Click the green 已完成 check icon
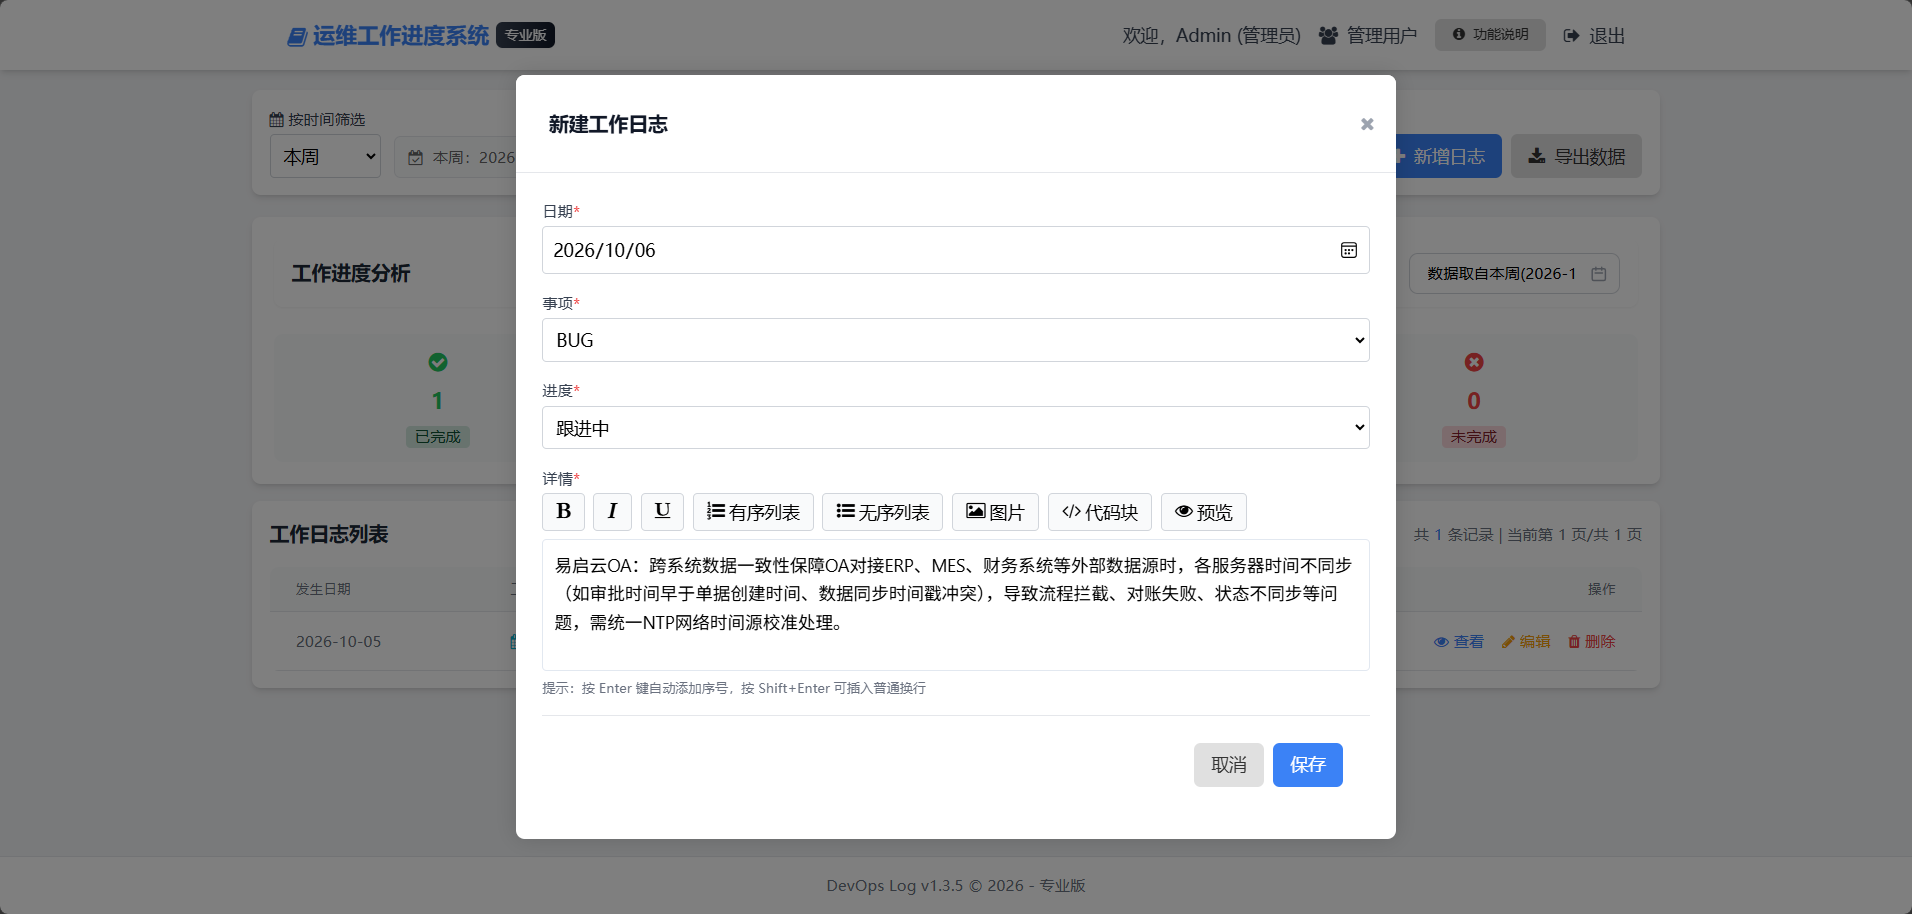This screenshot has width=1912, height=914. [438, 362]
